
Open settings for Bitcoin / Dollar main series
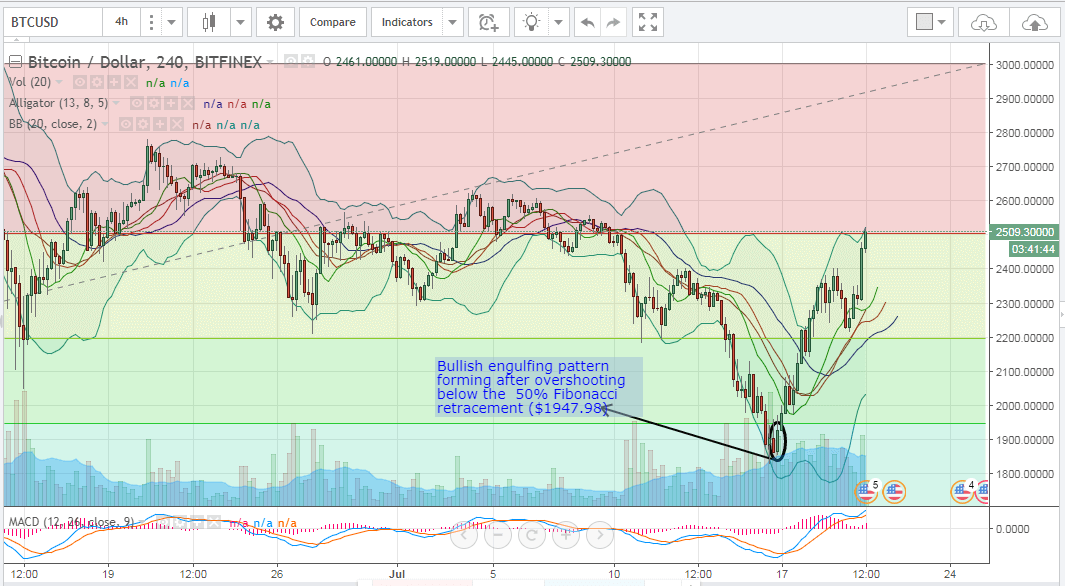pos(308,62)
